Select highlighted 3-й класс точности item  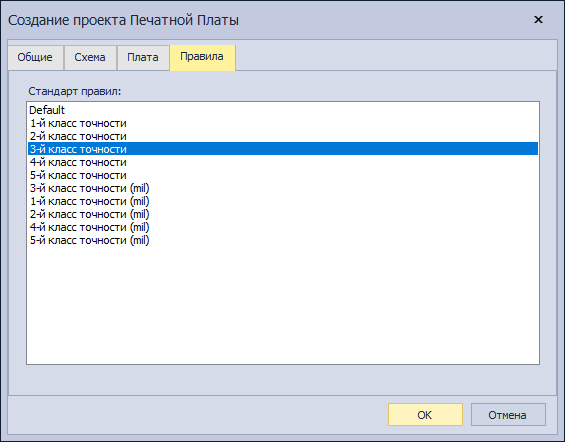point(283,149)
